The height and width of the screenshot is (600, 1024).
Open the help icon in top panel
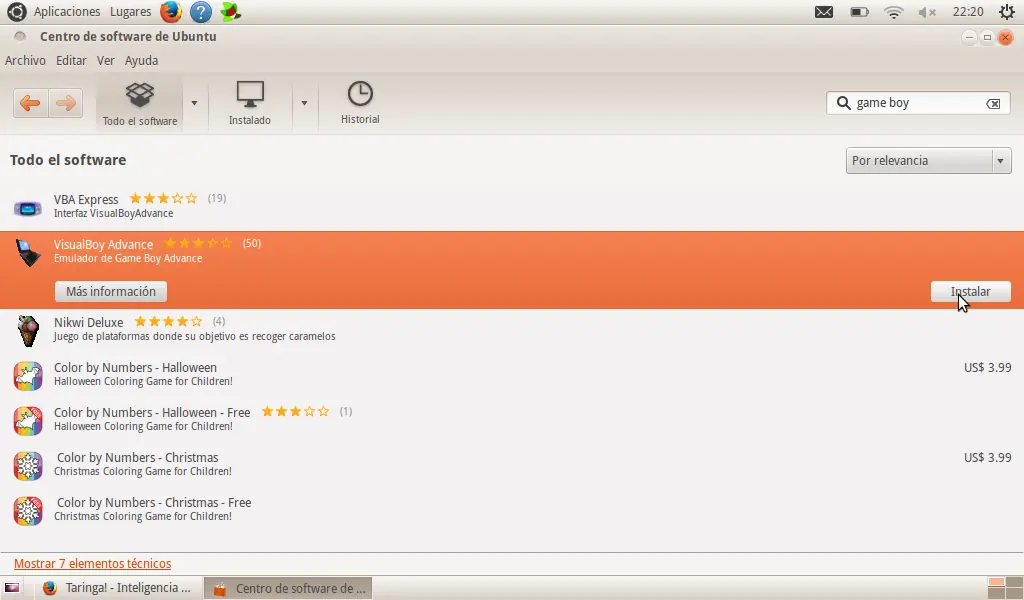click(201, 12)
